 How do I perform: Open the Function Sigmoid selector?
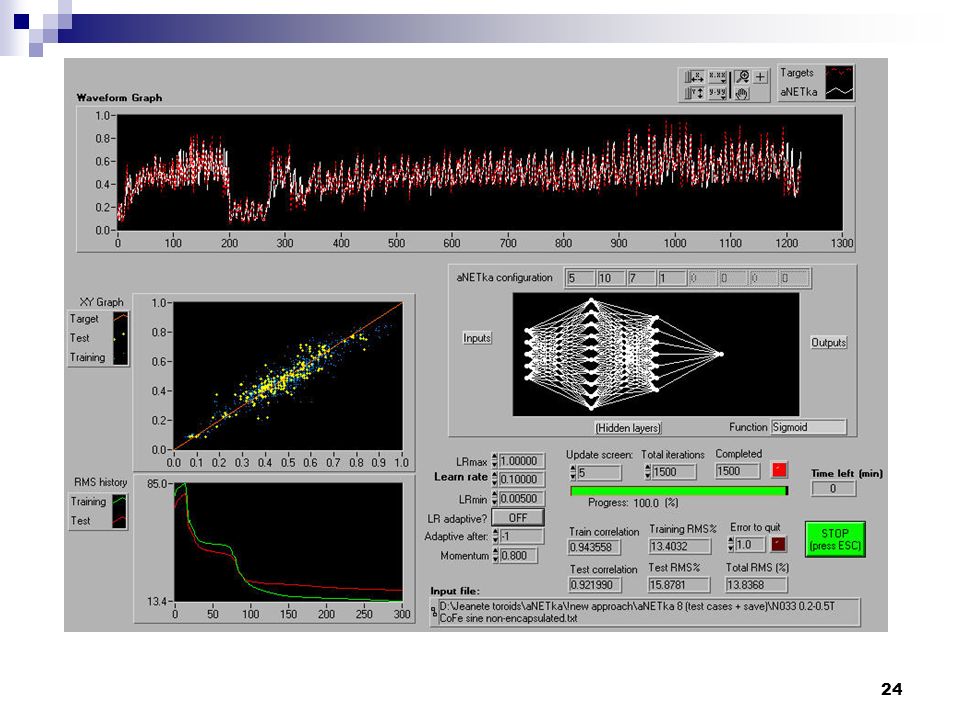808,427
